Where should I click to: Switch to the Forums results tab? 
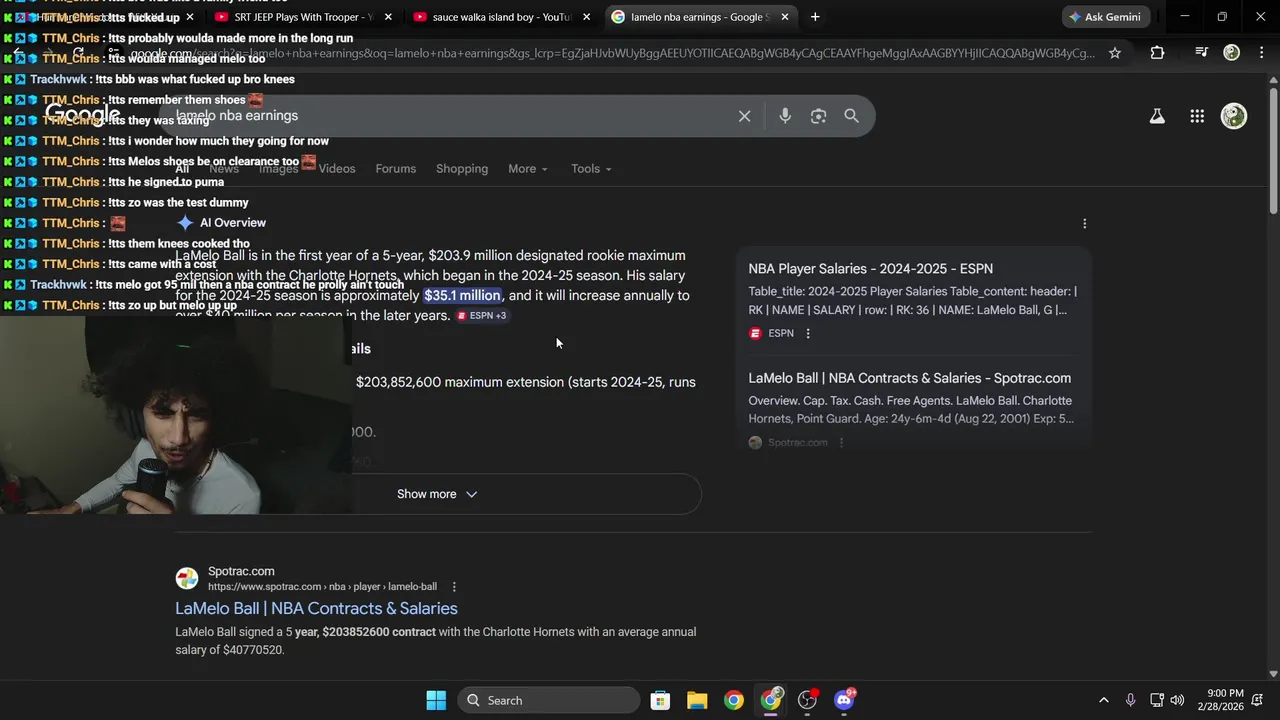point(396,169)
